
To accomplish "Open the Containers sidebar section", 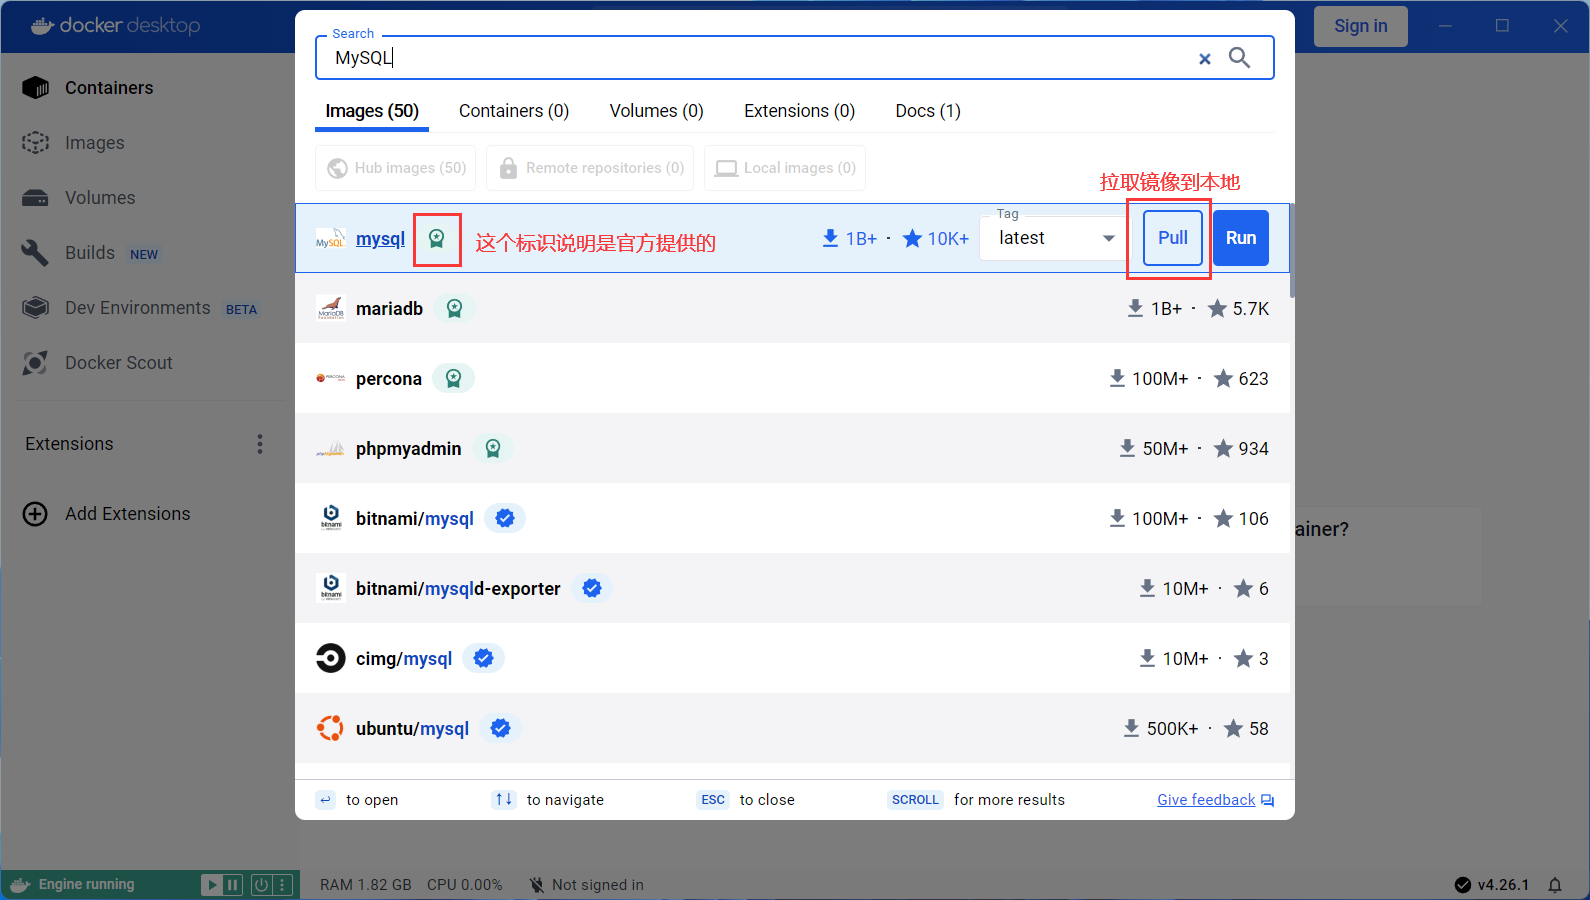I will (108, 88).
